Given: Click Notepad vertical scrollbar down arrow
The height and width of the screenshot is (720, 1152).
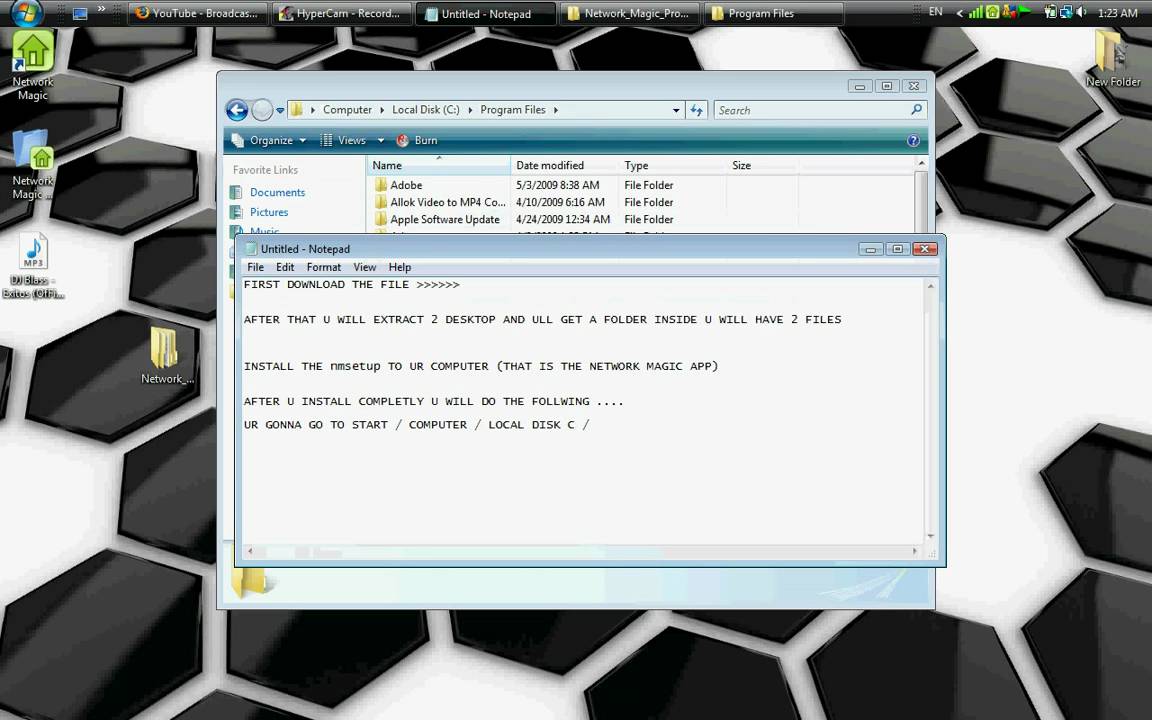Looking at the screenshot, I should point(931,536).
